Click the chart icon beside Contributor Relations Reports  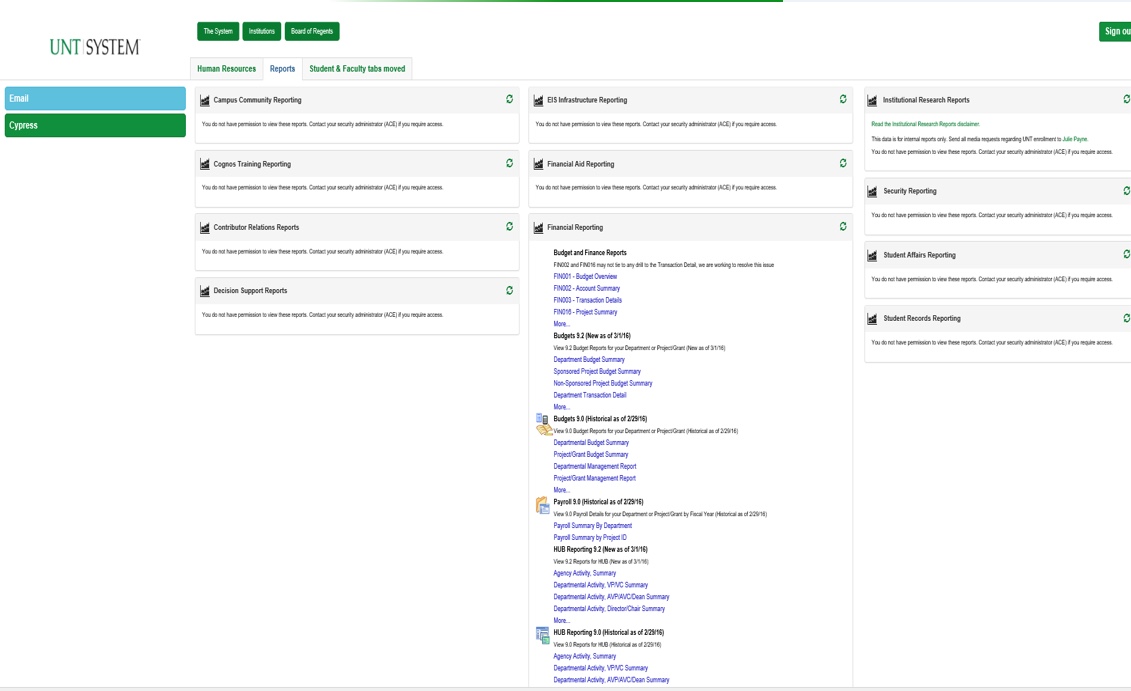(205, 228)
